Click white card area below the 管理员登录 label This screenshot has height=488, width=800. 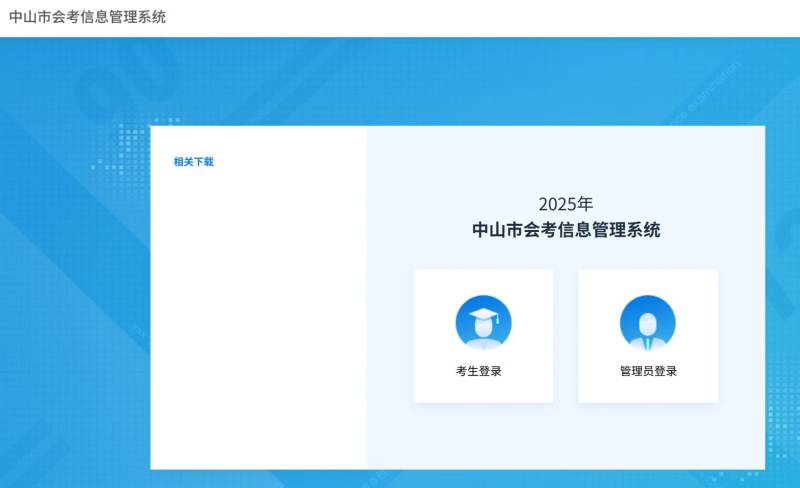[648, 391]
